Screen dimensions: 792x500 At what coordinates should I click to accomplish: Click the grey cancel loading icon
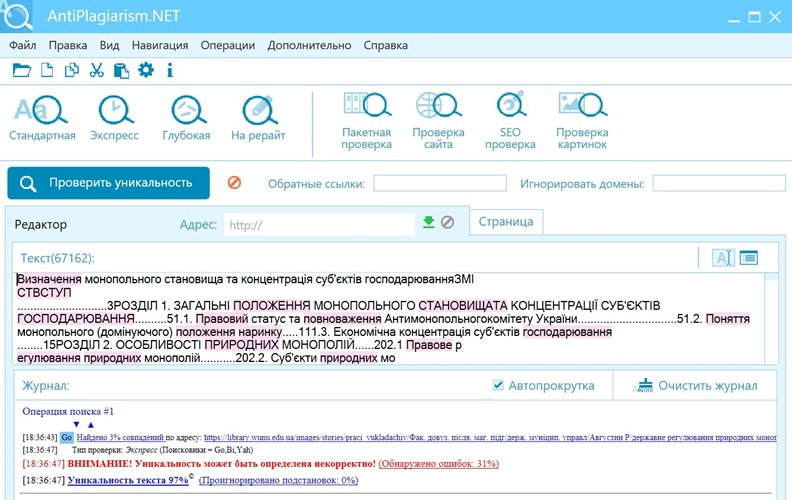coord(448,222)
